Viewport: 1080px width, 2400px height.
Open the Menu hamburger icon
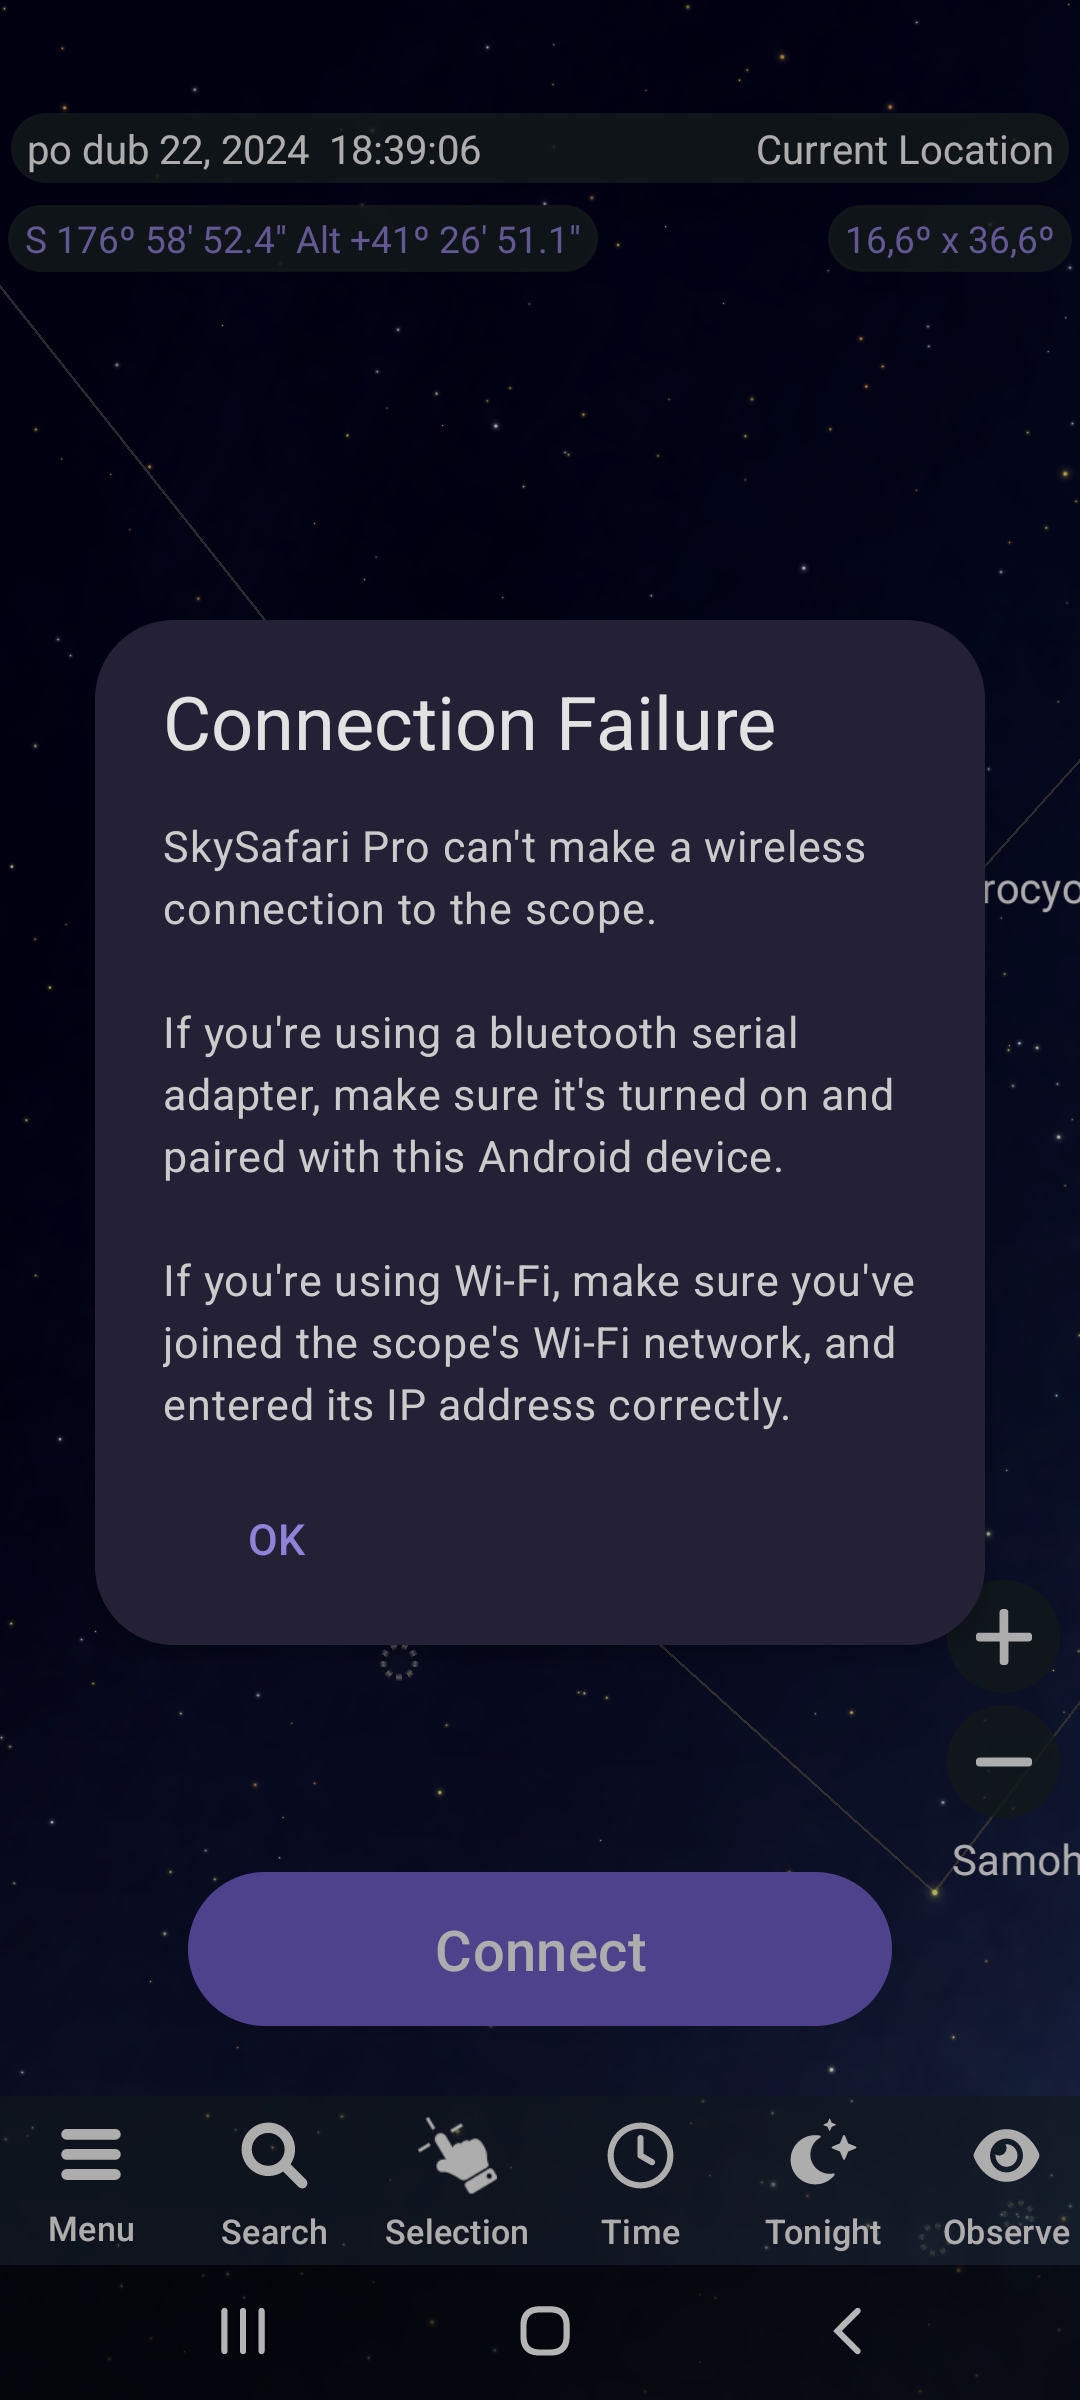click(91, 2154)
